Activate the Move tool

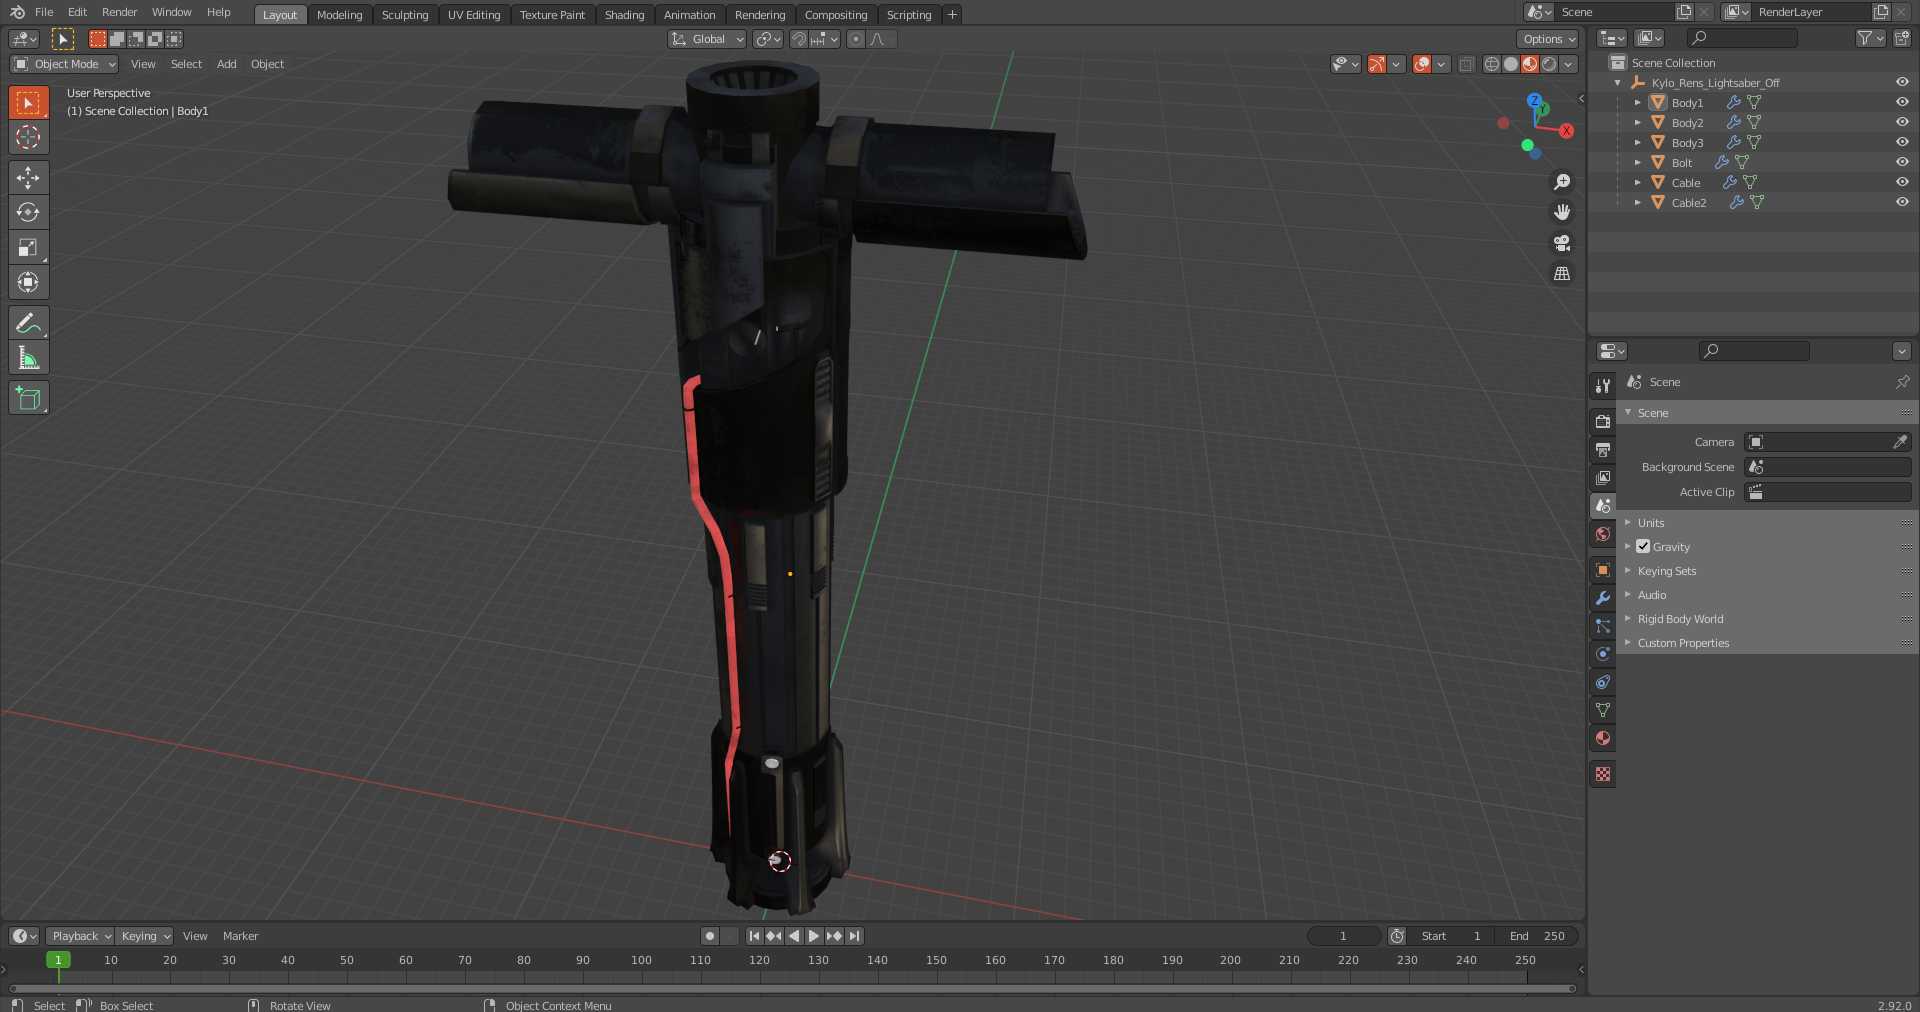tap(28, 177)
